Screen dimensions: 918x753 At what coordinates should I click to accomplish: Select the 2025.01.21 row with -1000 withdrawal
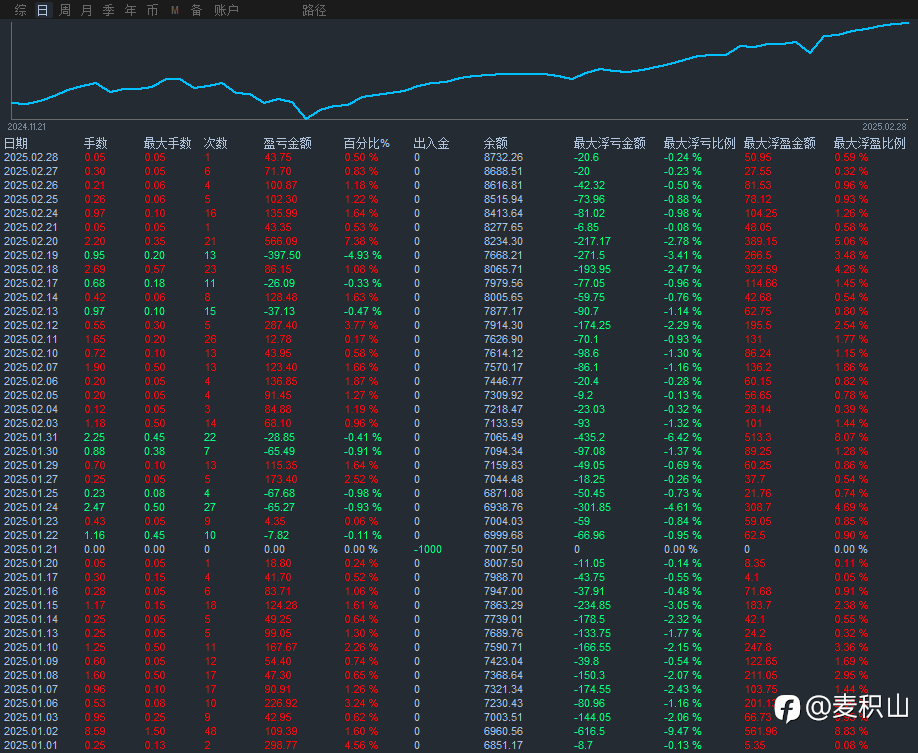pyautogui.click(x=31, y=549)
